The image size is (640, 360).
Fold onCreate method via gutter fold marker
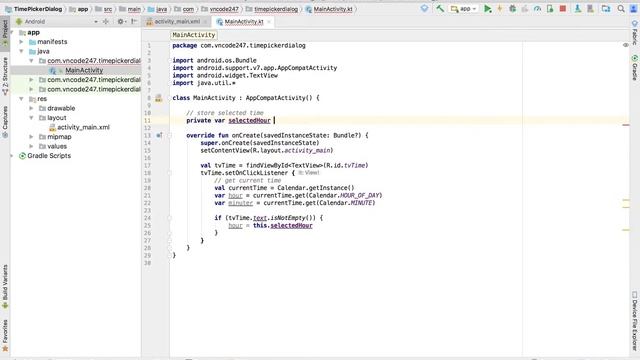(x=169, y=136)
